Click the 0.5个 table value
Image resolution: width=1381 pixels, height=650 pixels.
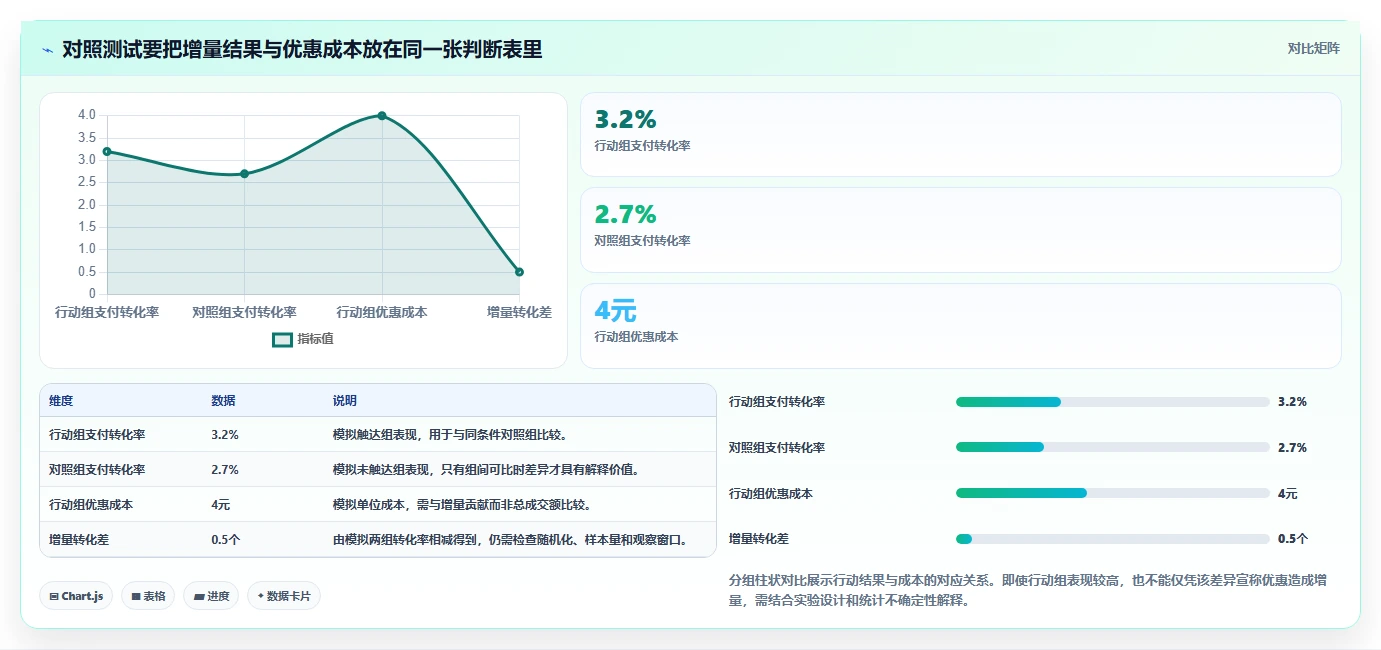coord(226,540)
